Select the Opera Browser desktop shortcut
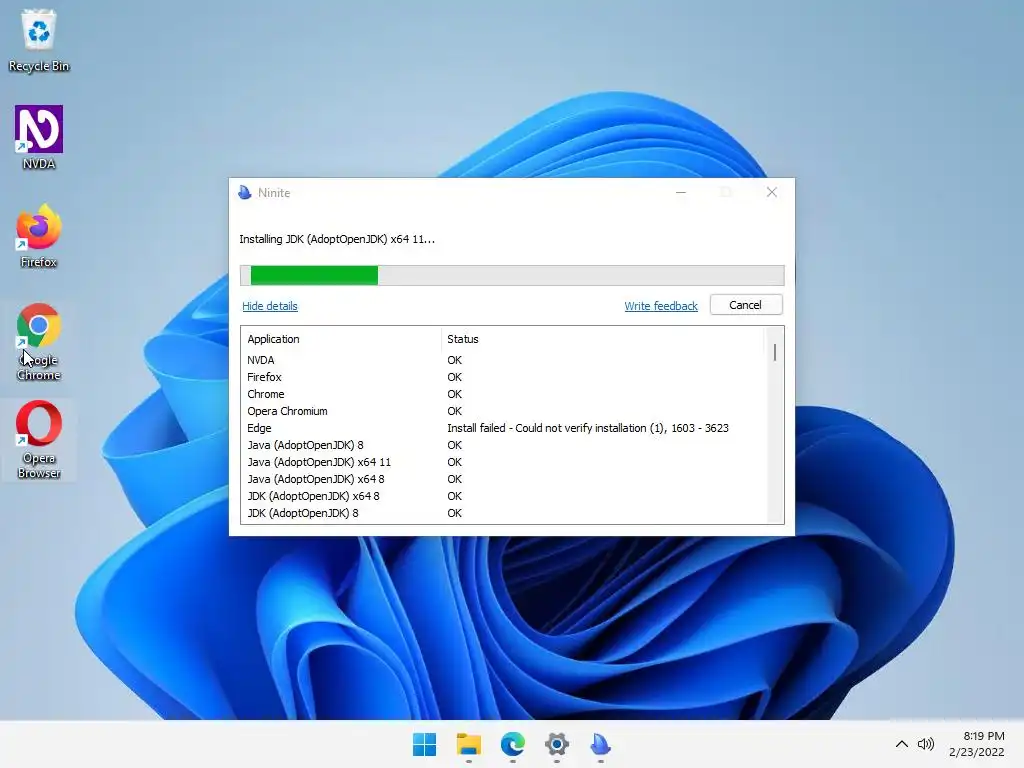The height and width of the screenshot is (768, 1024). pyautogui.click(x=39, y=440)
